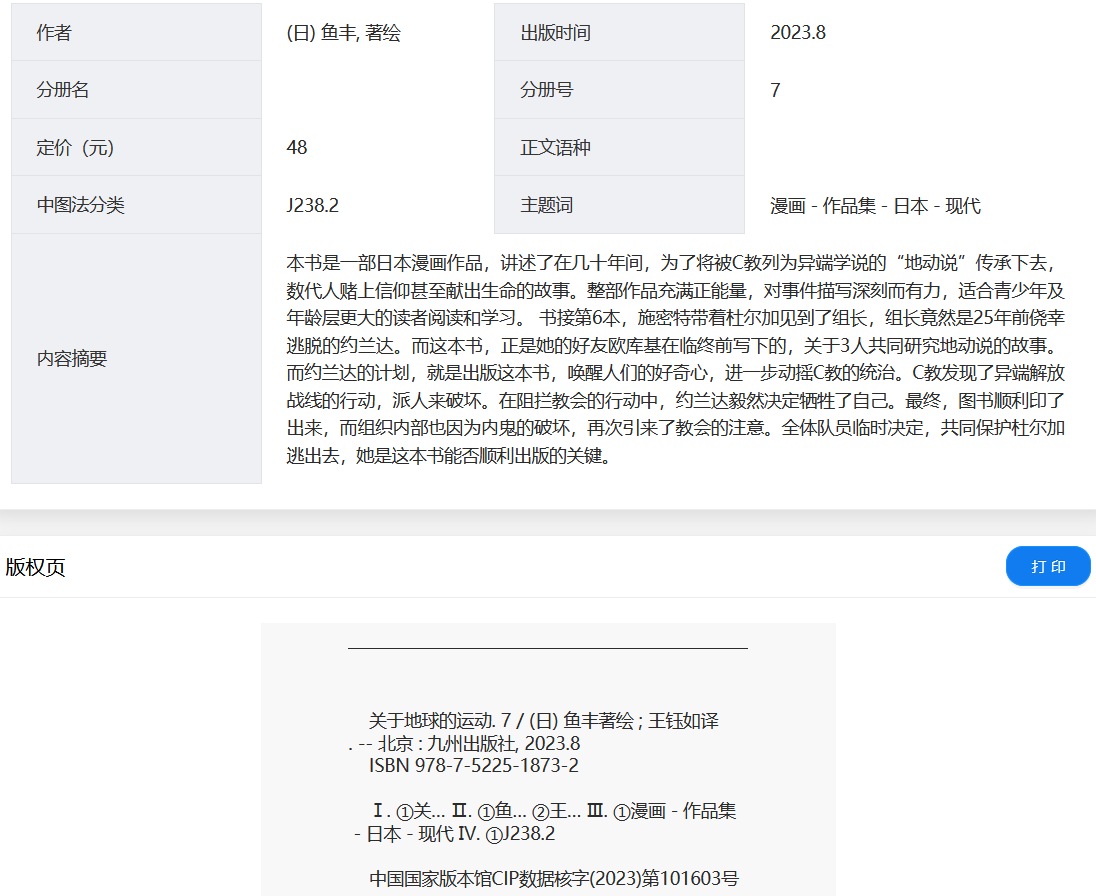The image size is (1096, 896).
Task: Click the publication date value 2023.8
Action: point(798,33)
